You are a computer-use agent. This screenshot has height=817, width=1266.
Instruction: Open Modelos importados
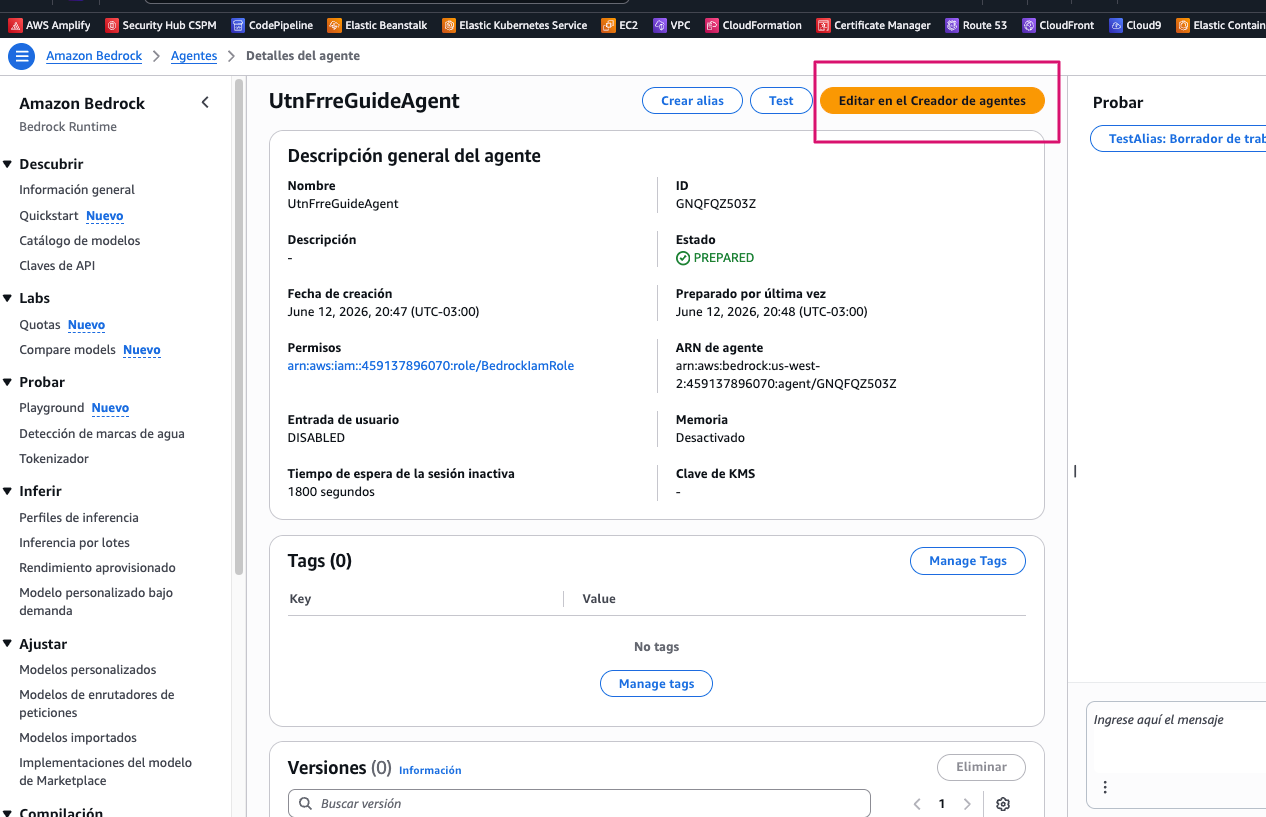(x=78, y=737)
